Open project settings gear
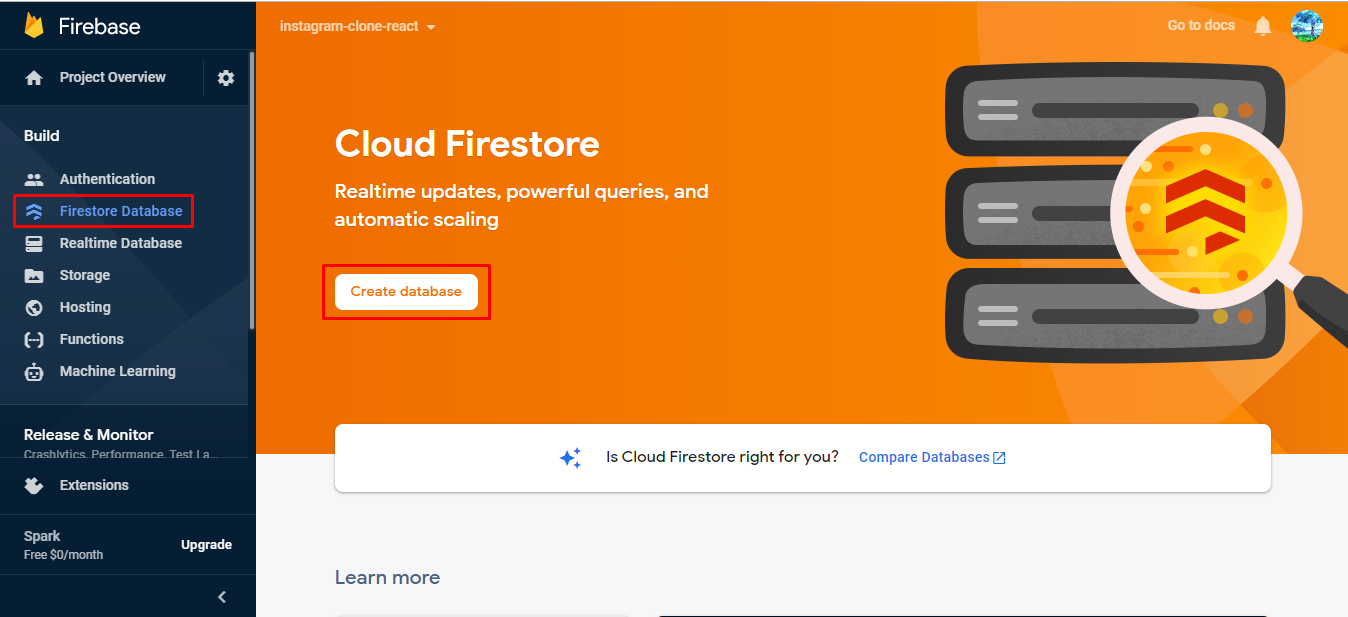This screenshot has height=617, width=1348. tap(226, 77)
